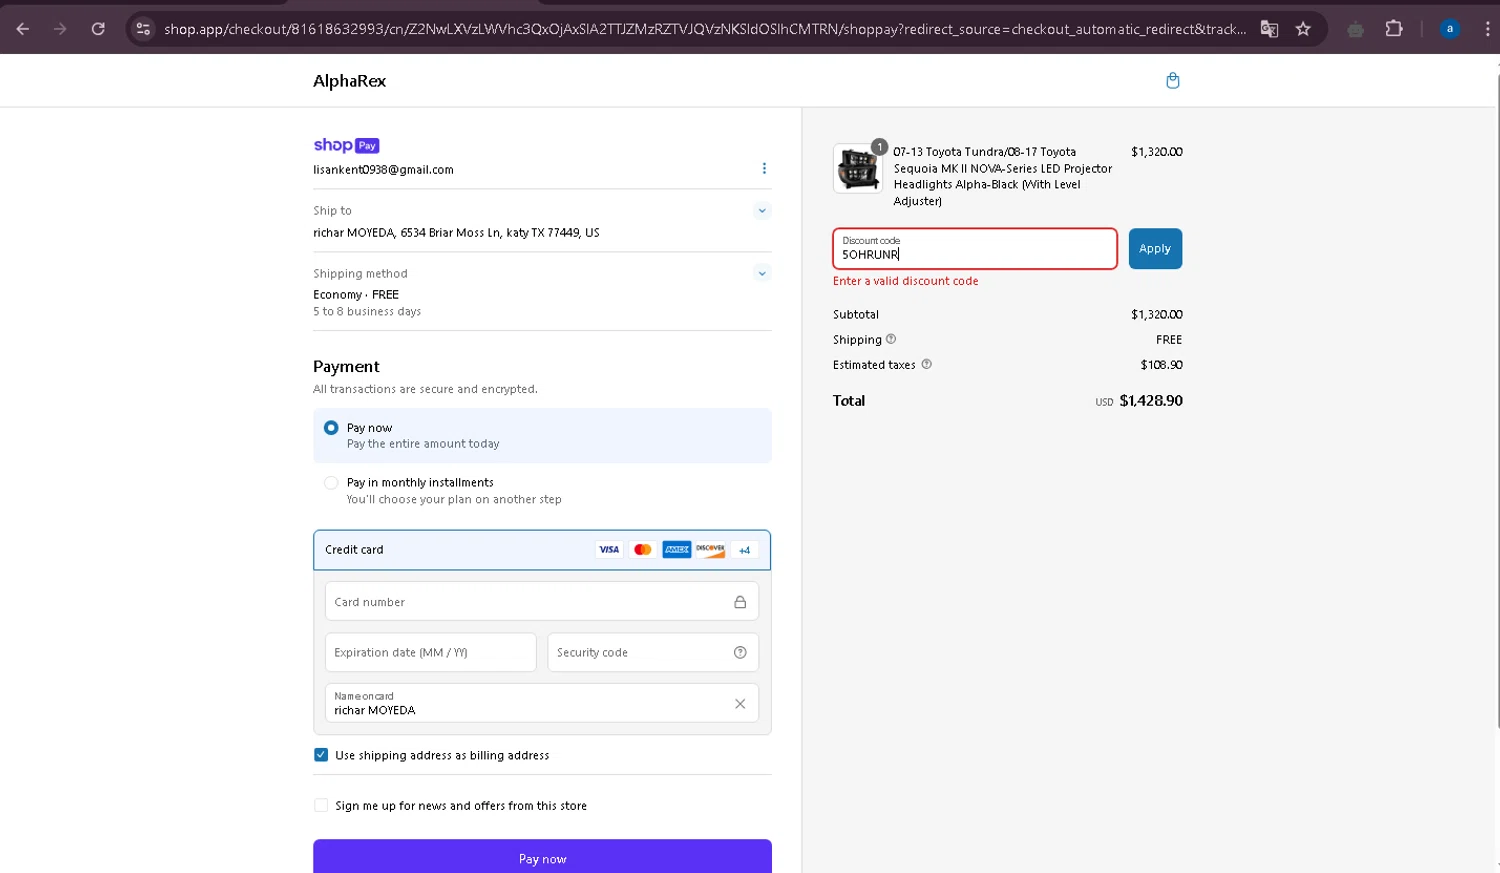
Task: Click the browser forward arrow
Action: click(x=60, y=29)
